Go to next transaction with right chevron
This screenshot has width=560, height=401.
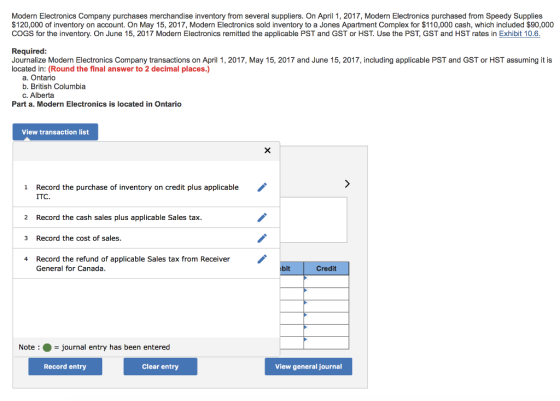pyautogui.click(x=347, y=184)
